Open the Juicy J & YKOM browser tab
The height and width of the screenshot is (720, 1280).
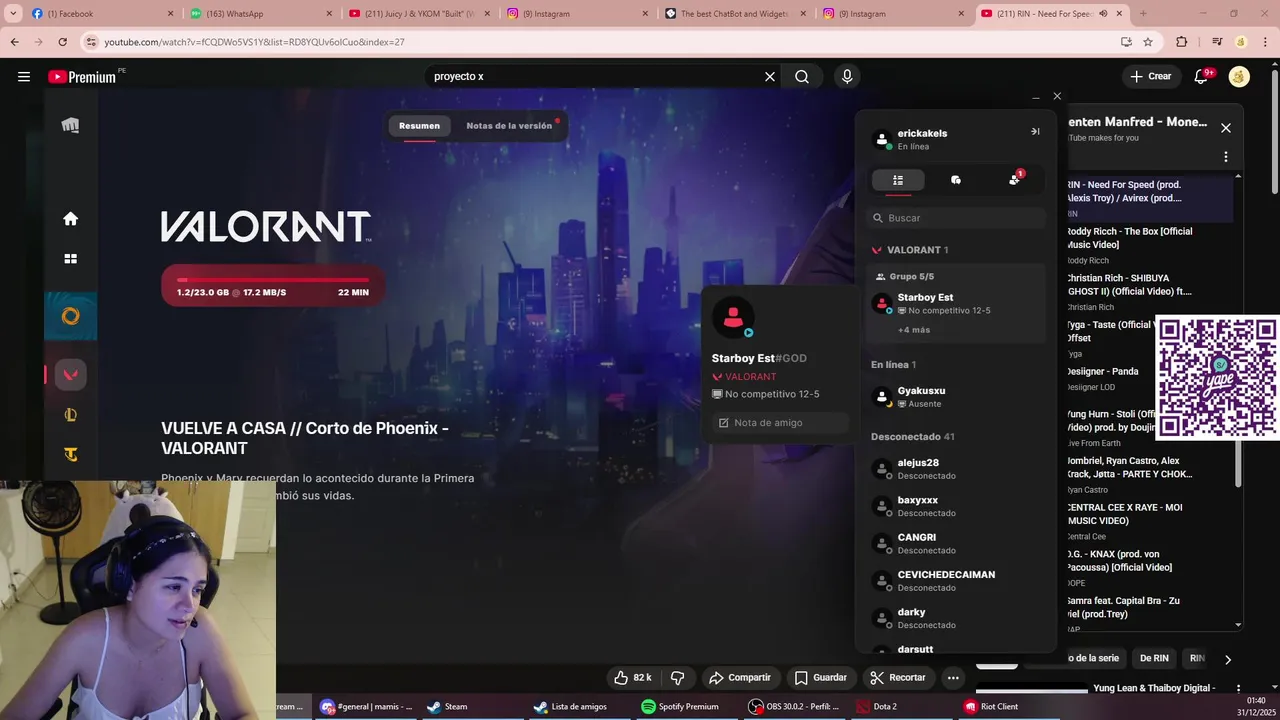pos(420,13)
